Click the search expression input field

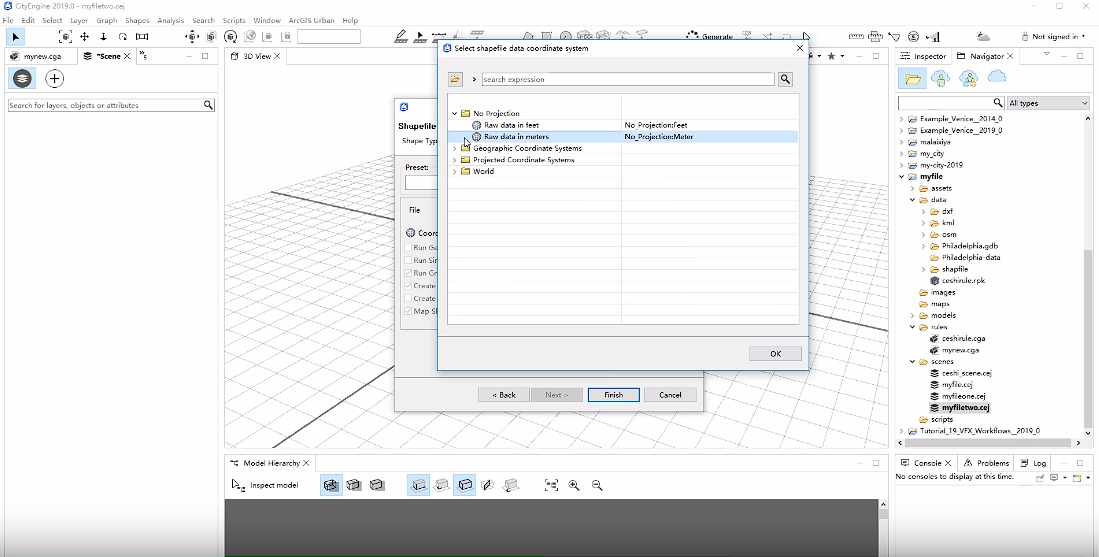(627, 79)
